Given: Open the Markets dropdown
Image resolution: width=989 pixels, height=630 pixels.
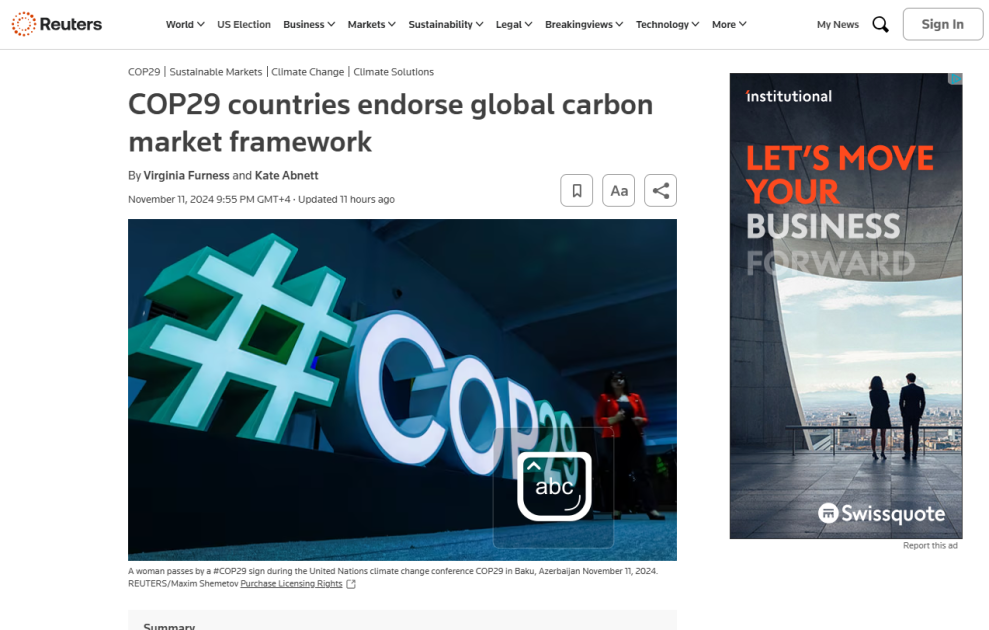Looking at the screenshot, I should tap(372, 25).
